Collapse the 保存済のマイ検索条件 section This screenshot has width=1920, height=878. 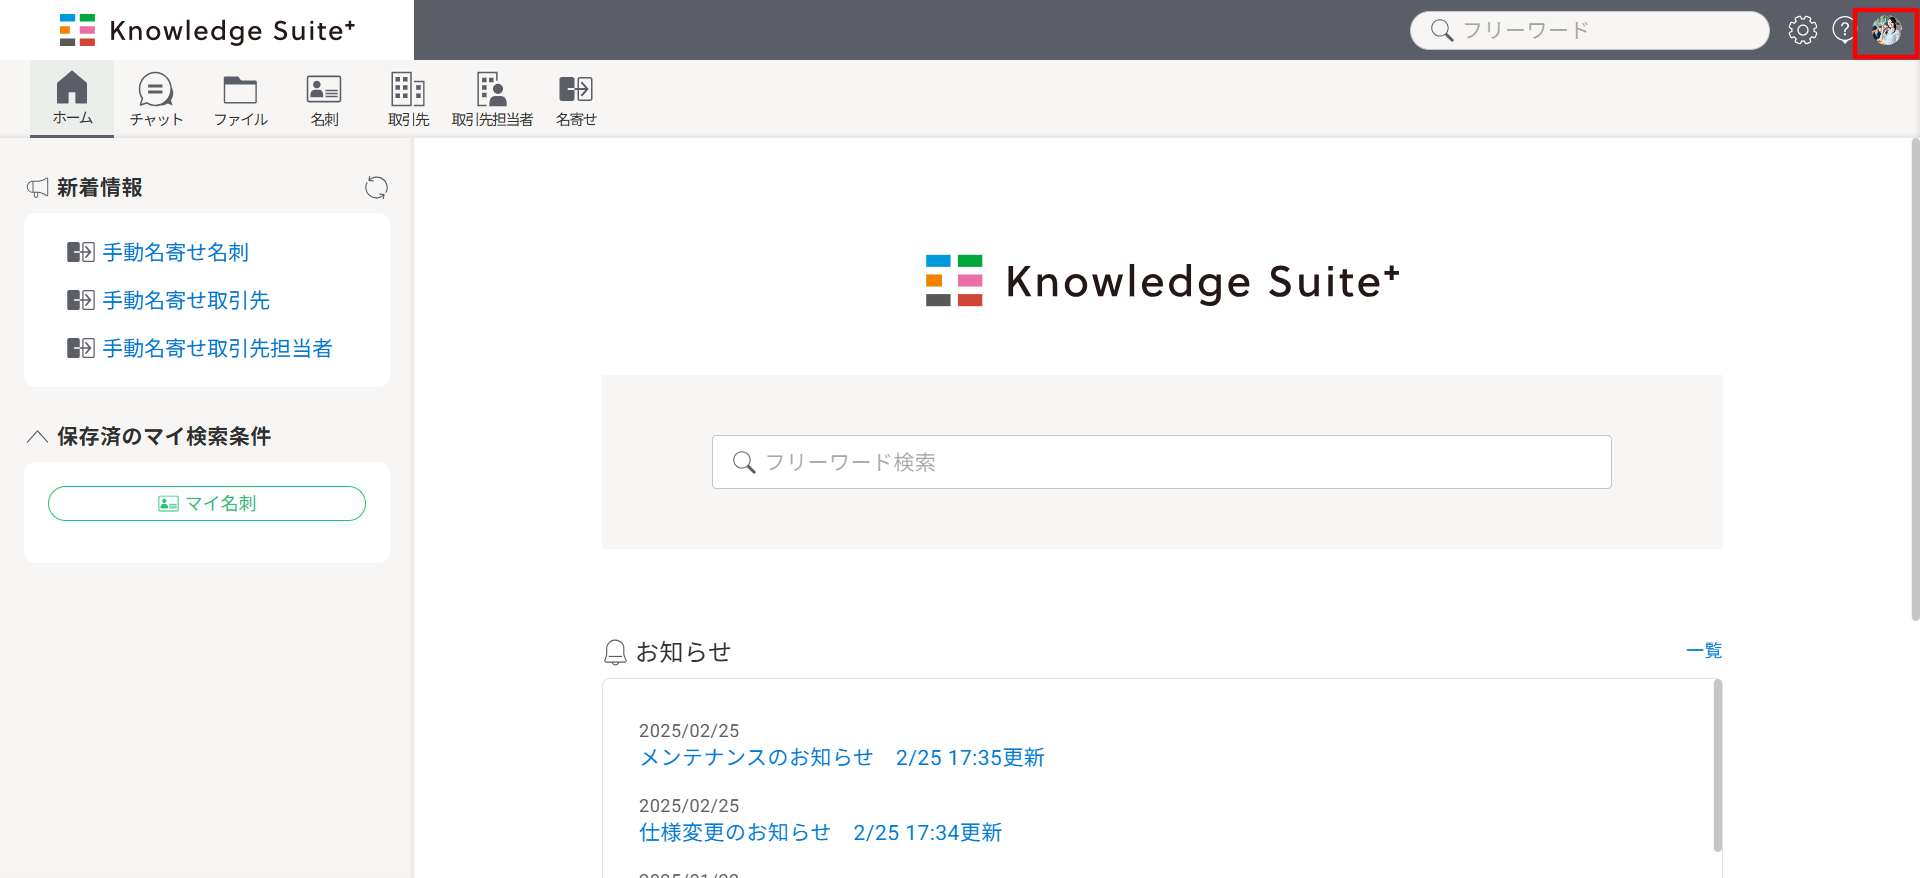tap(37, 436)
